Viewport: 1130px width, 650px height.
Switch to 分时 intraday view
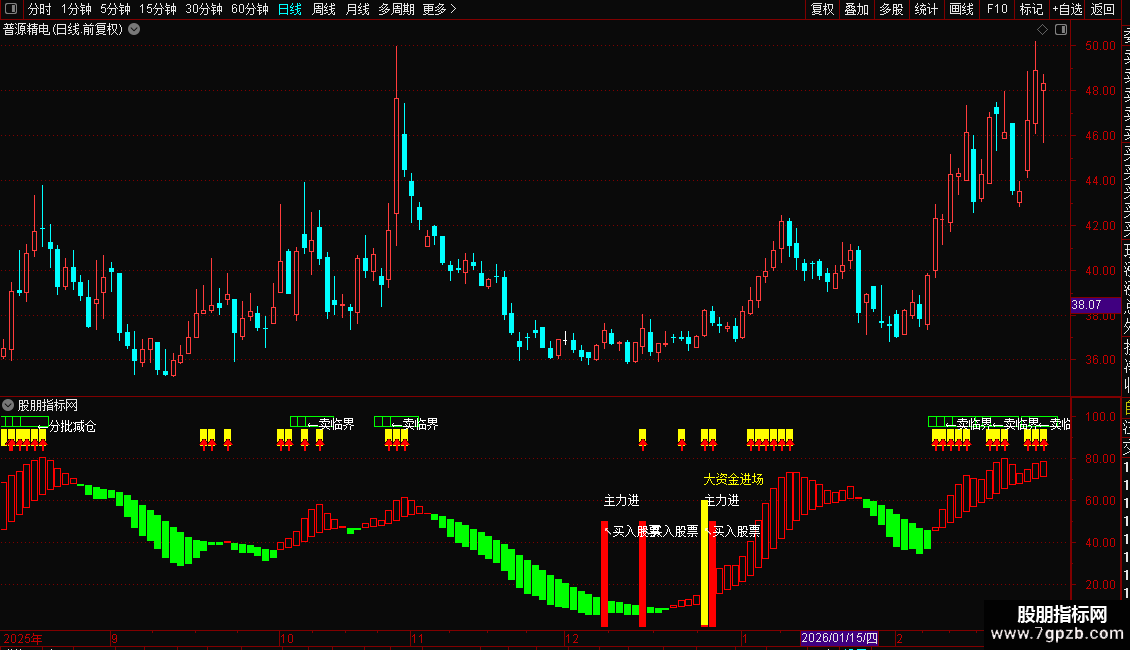(x=40, y=9)
